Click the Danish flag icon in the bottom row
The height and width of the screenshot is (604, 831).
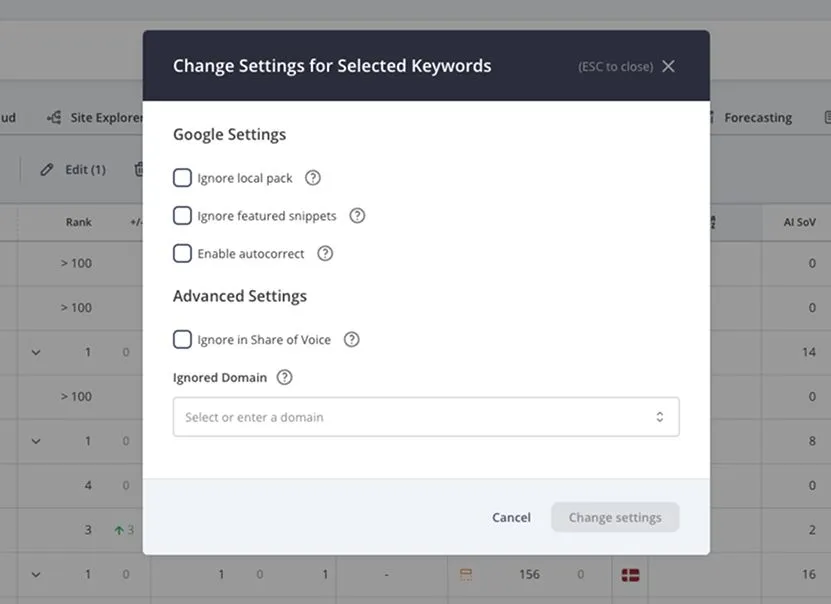(x=632, y=574)
